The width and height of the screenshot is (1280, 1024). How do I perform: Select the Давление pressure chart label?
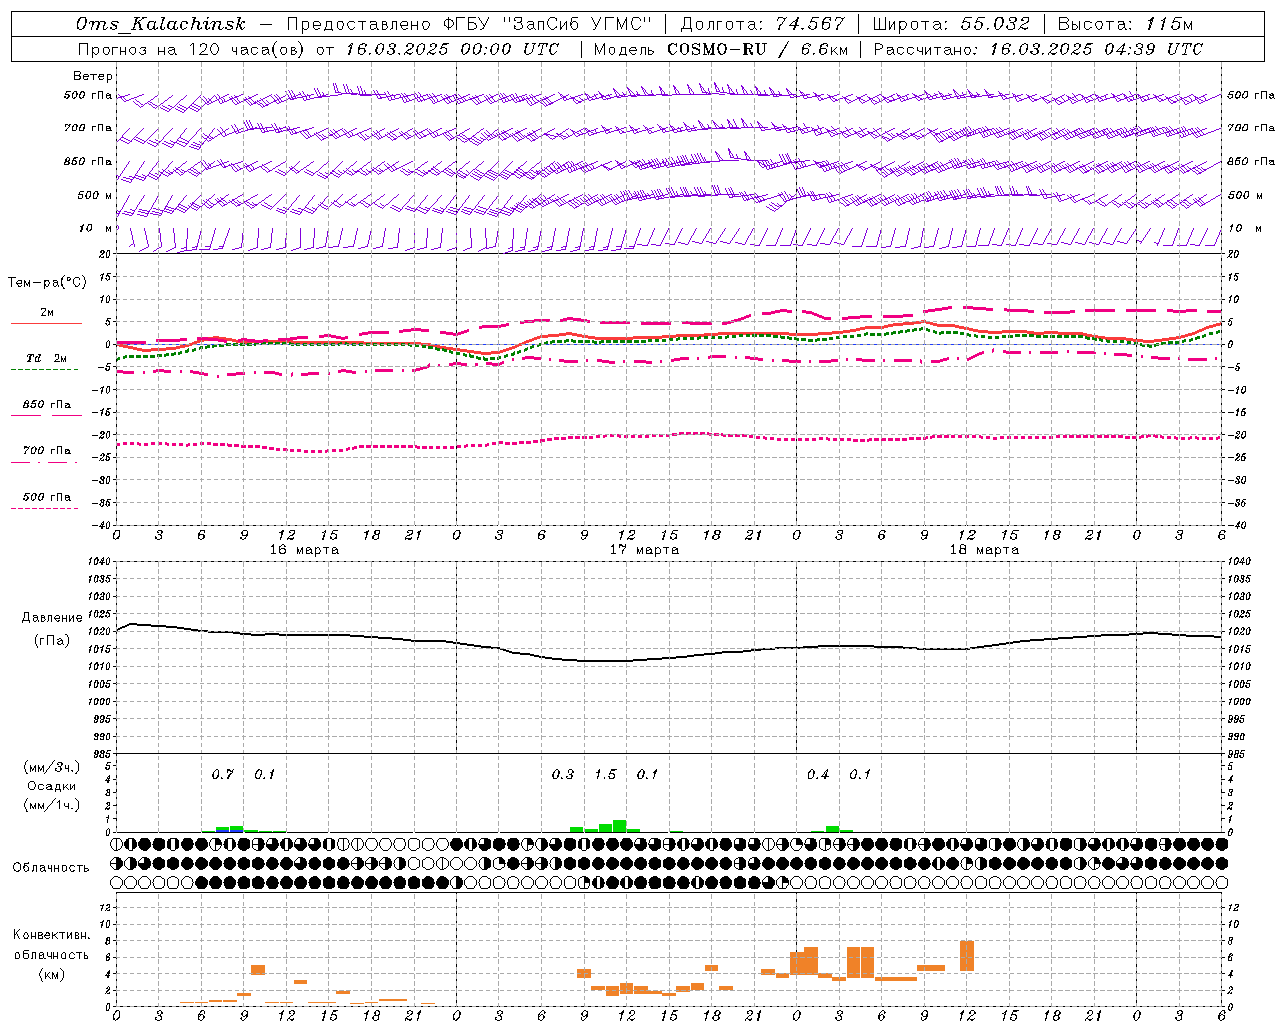click(52, 617)
